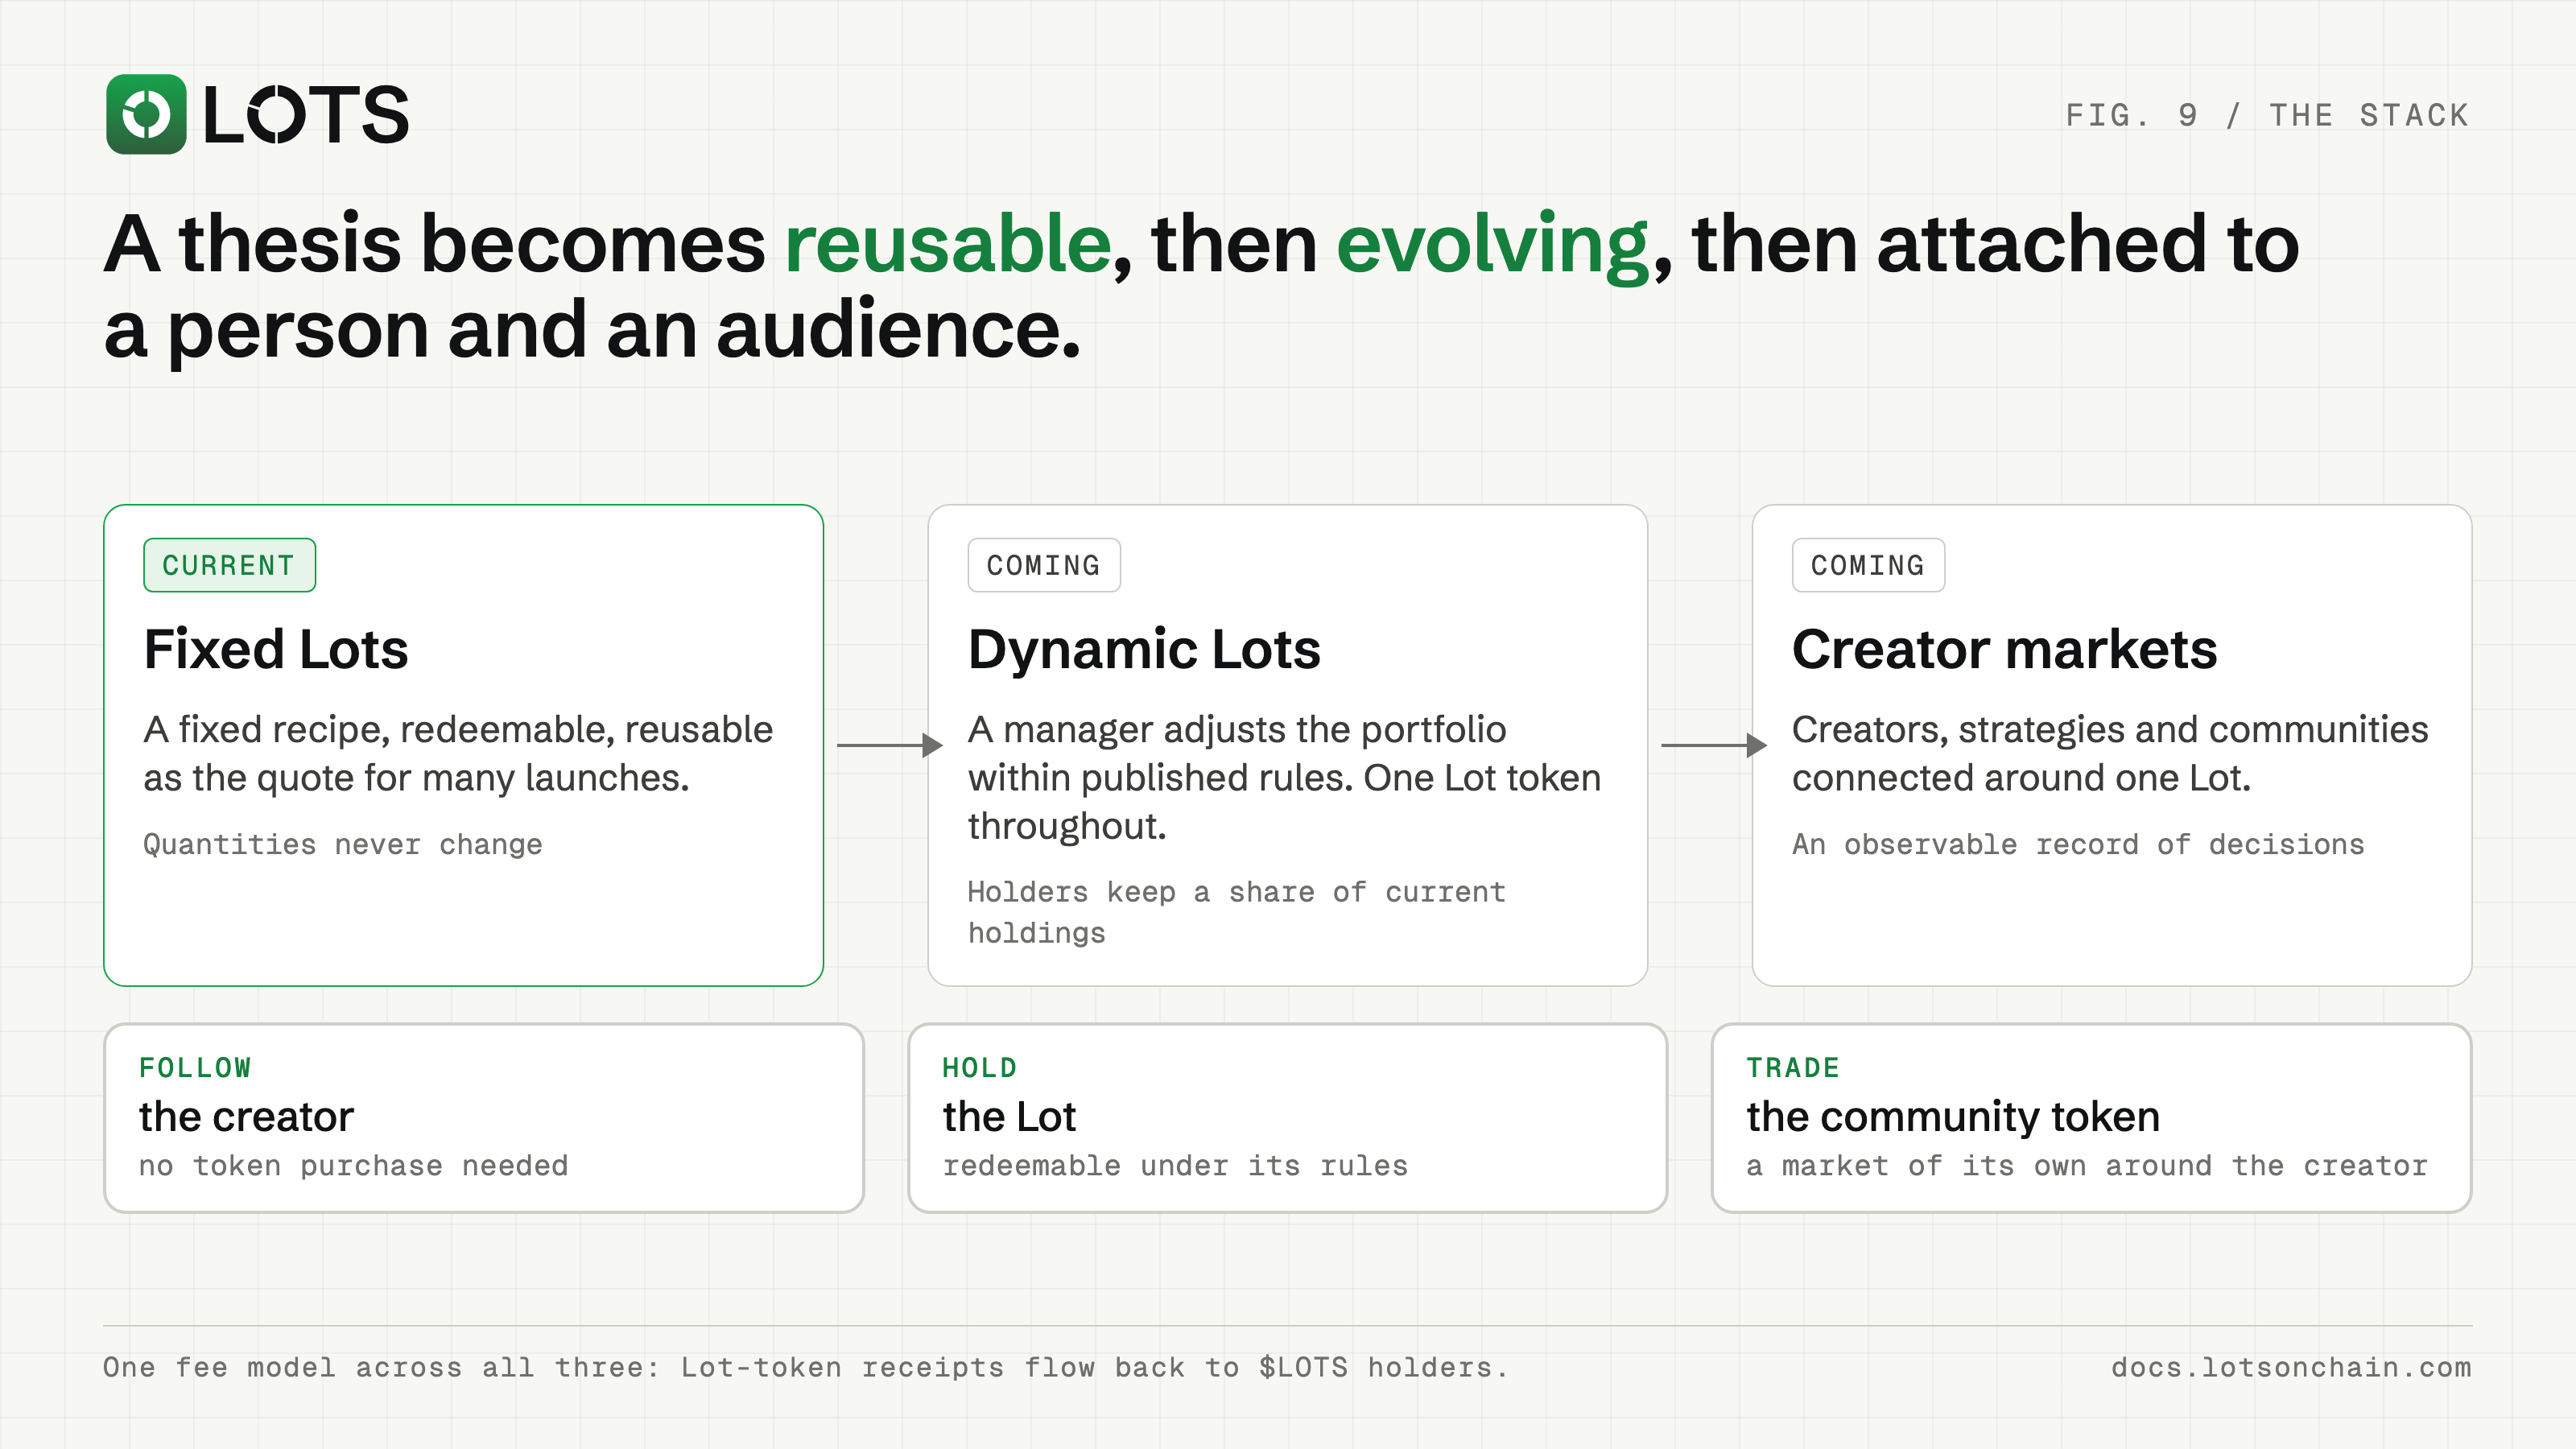Click 'redeemable under its rules' caption
Image resolution: width=2576 pixels, height=1449 pixels.
click(1175, 1166)
